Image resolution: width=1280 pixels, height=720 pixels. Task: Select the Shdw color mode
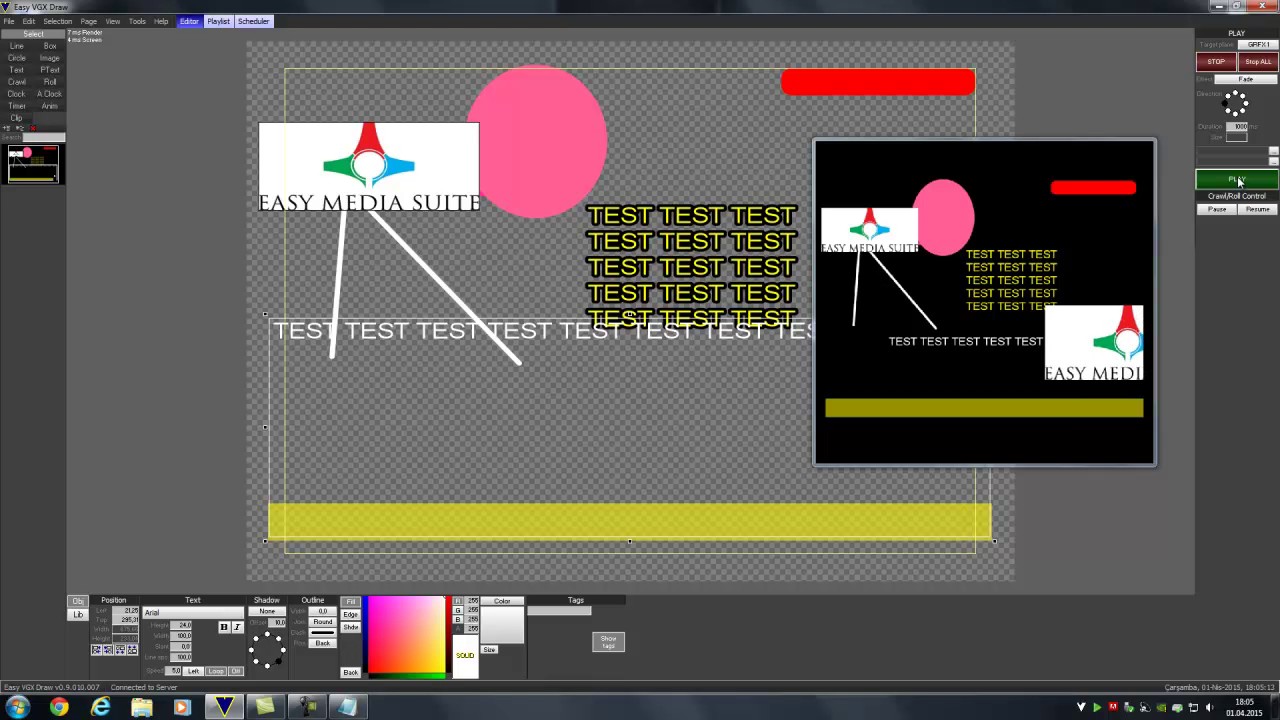tap(351, 627)
